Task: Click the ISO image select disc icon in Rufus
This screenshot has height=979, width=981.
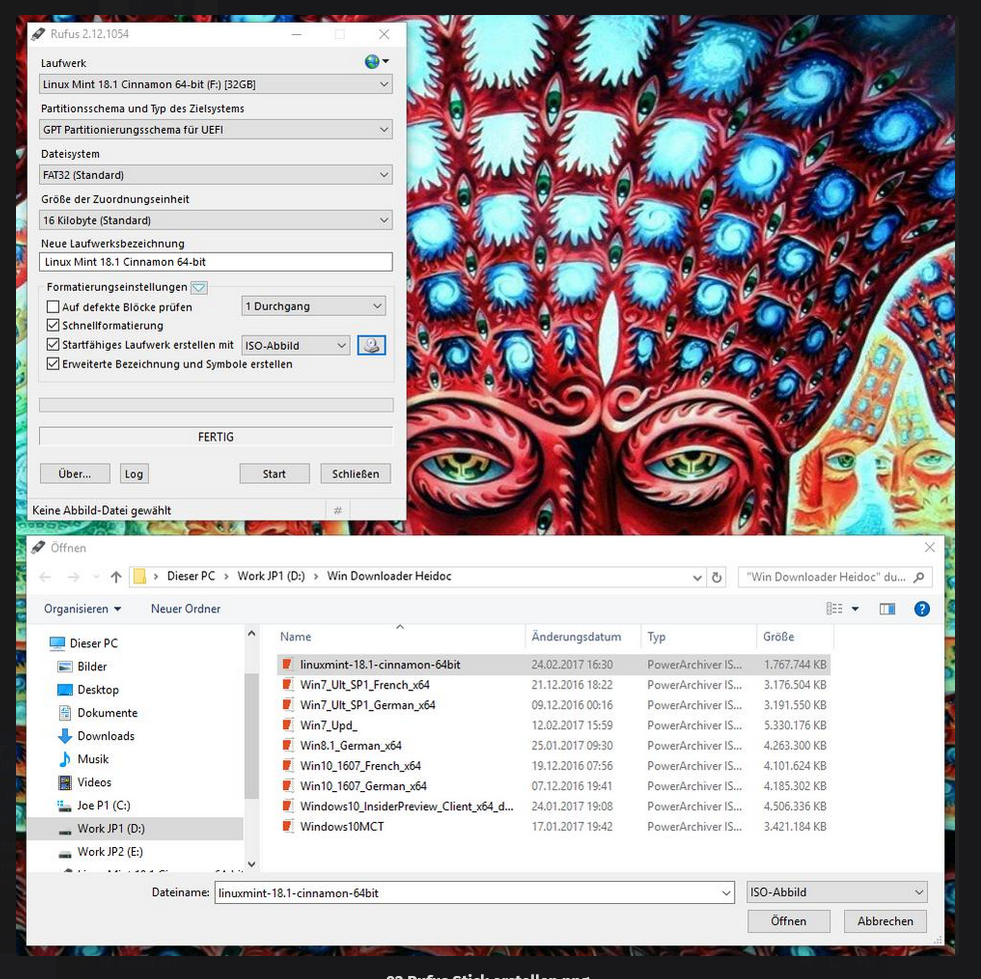Action: [372, 345]
